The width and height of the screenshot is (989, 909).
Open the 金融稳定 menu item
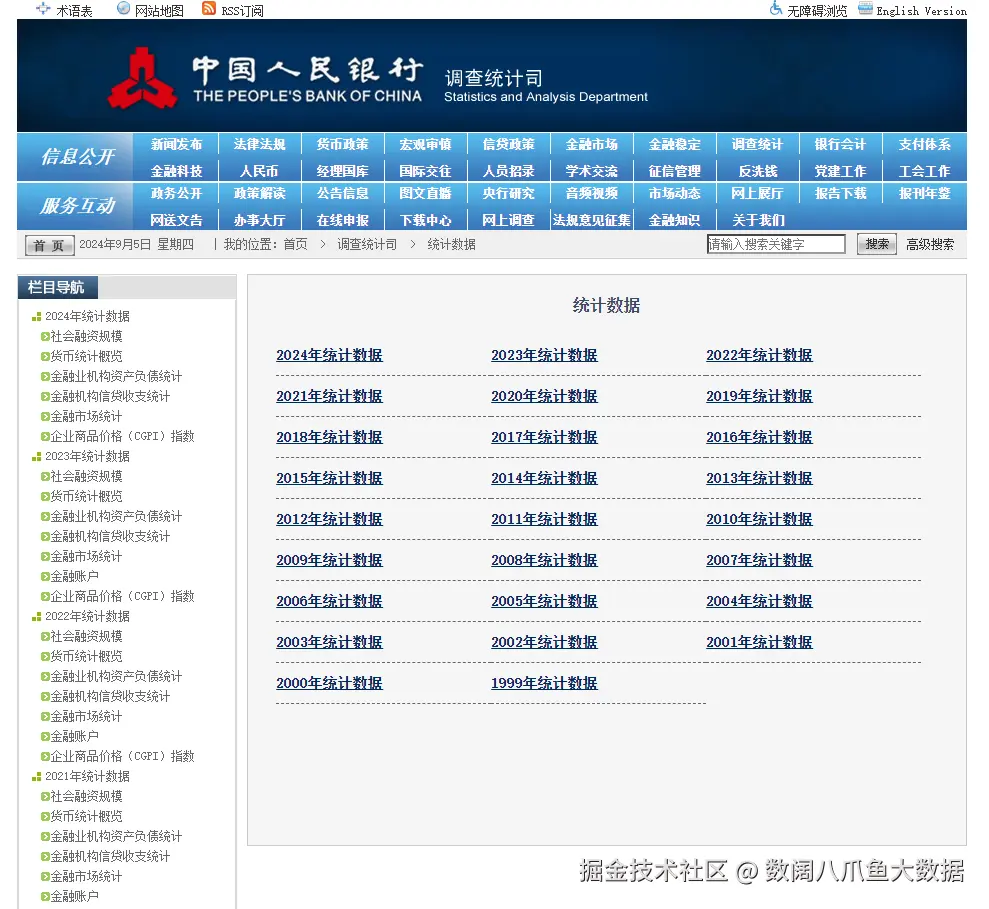point(674,144)
